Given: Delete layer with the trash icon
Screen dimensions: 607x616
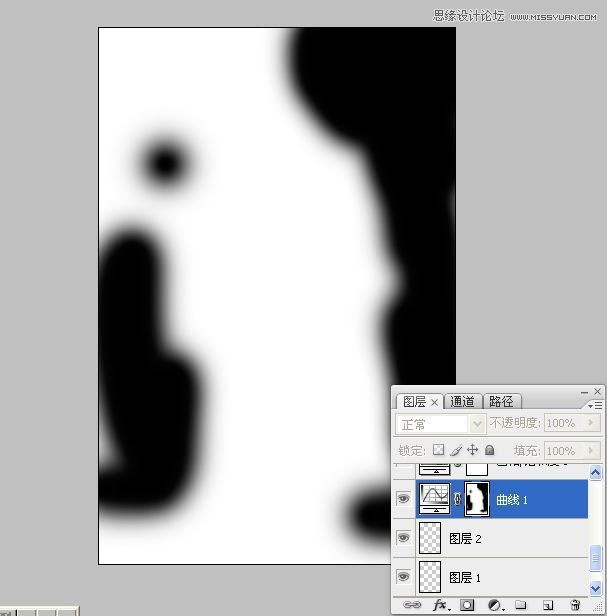Looking at the screenshot, I should point(575,605).
